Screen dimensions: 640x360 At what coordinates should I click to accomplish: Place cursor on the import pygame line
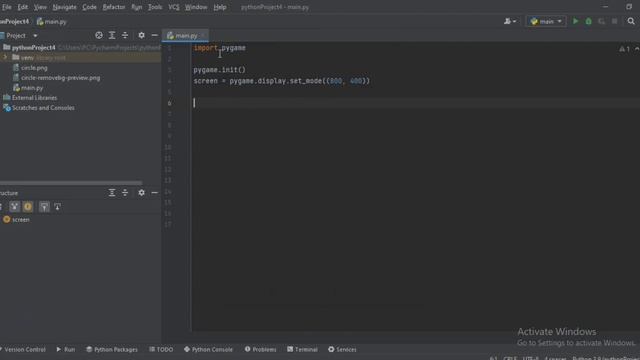[x=220, y=48]
